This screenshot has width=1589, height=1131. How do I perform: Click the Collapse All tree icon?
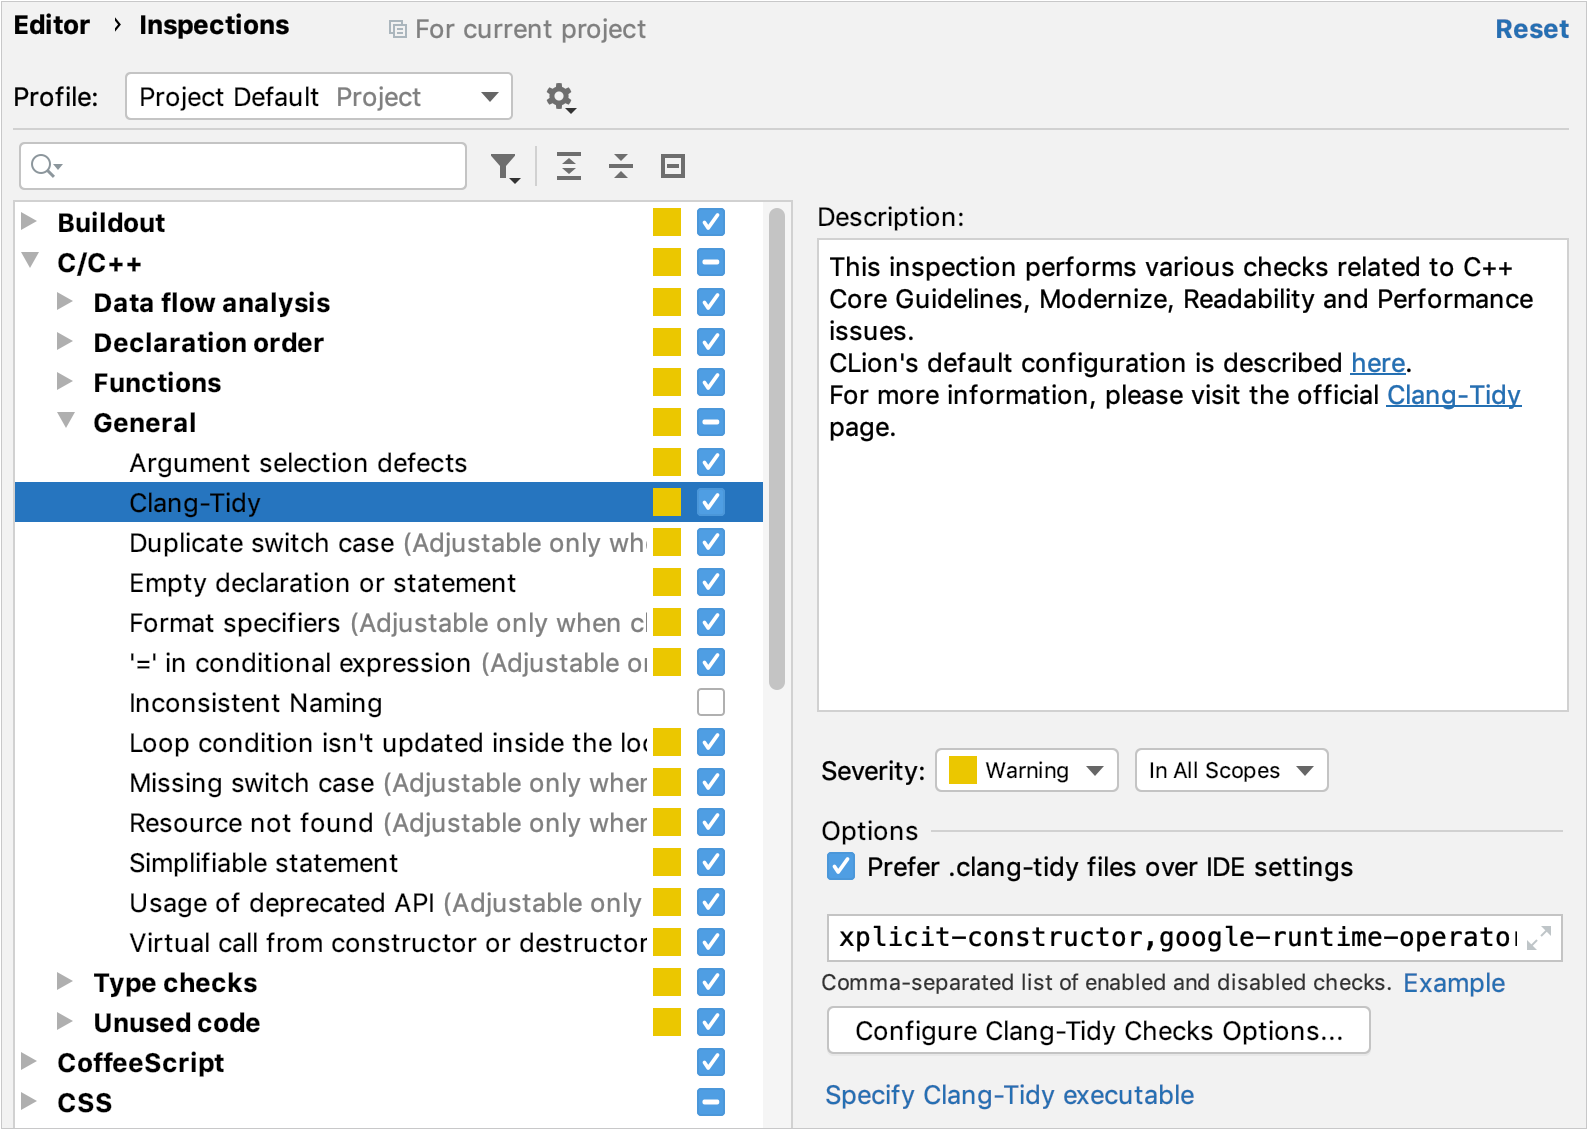[x=621, y=166]
